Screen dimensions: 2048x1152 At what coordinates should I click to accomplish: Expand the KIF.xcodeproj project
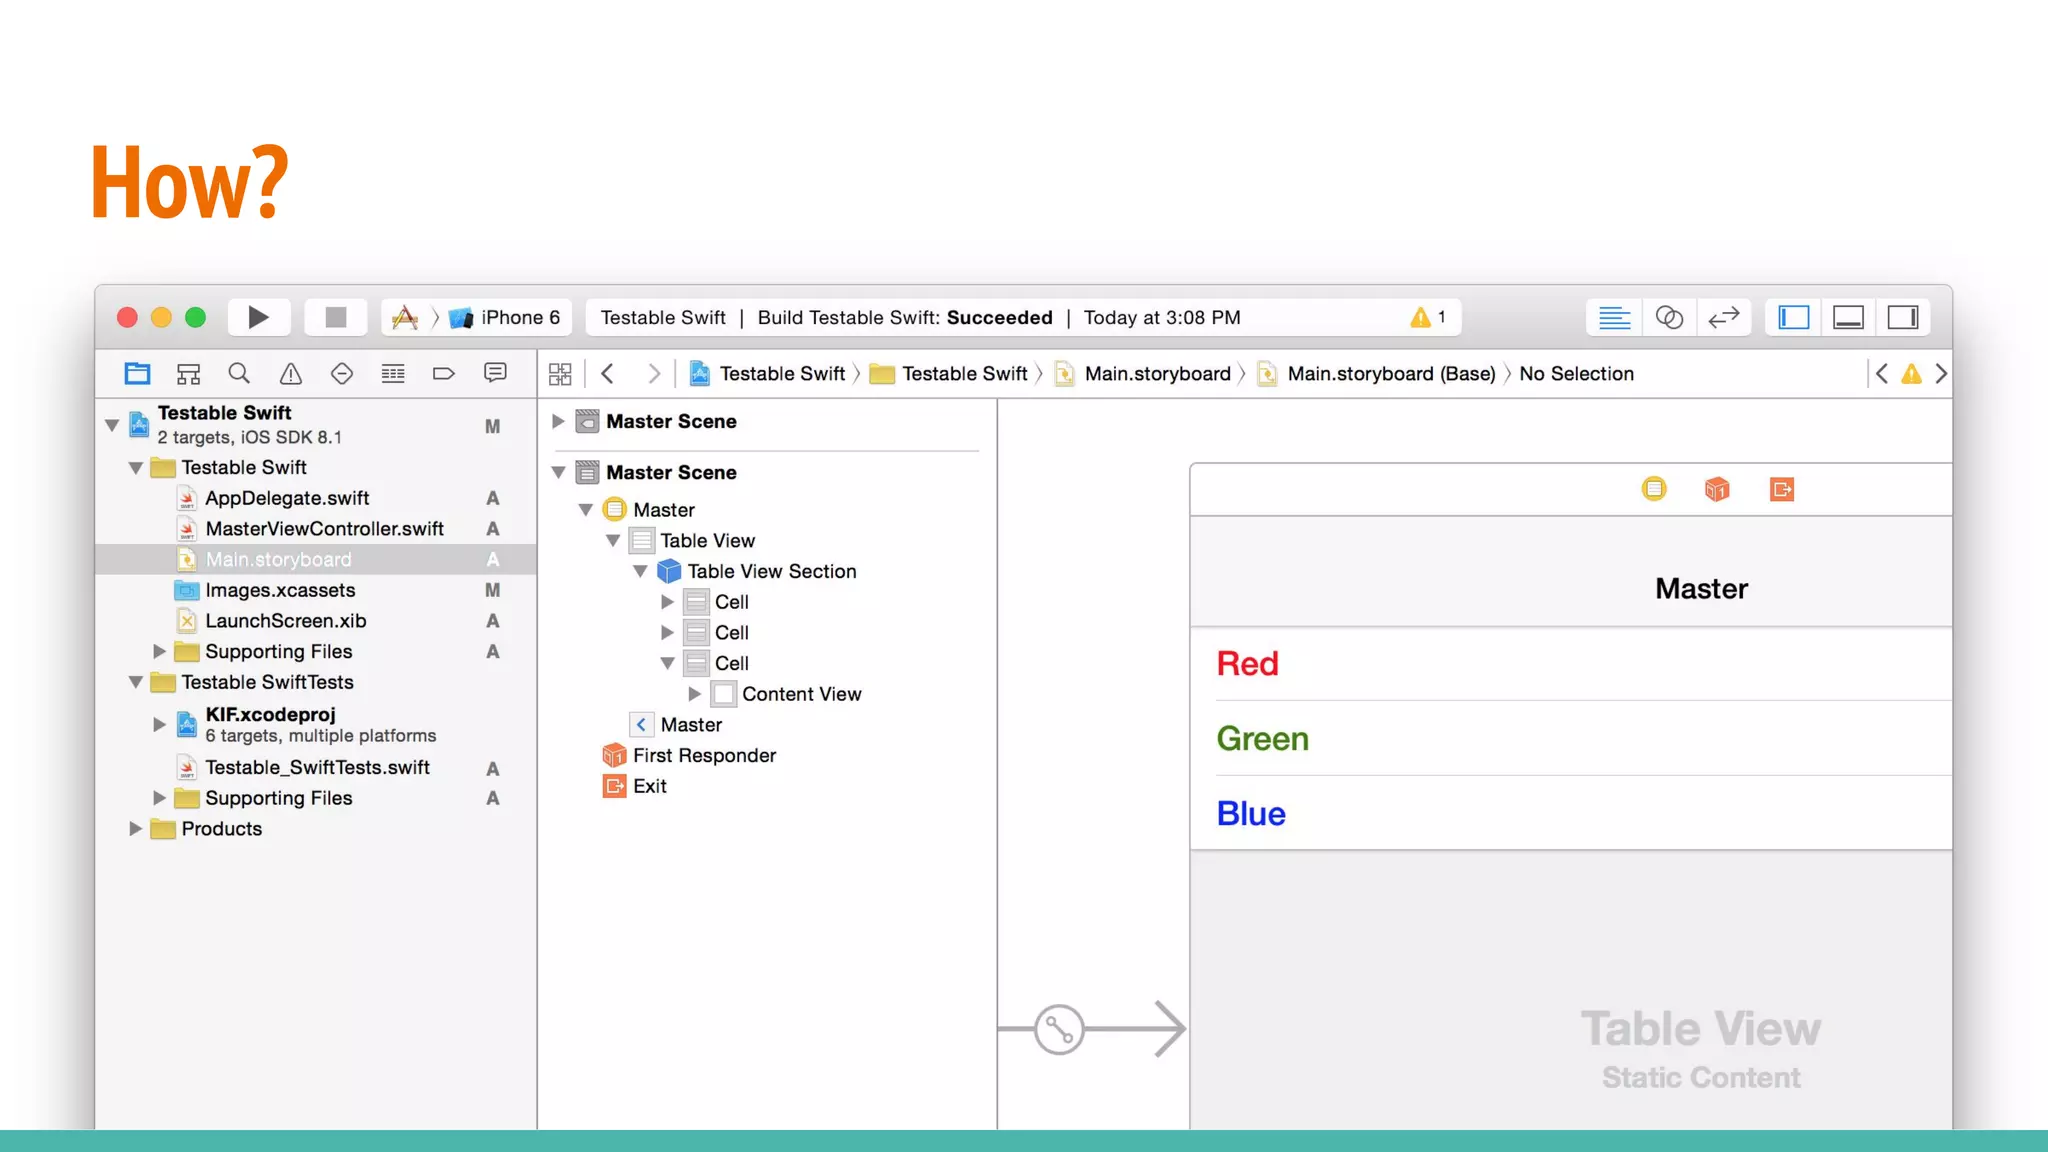[x=159, y=723]
